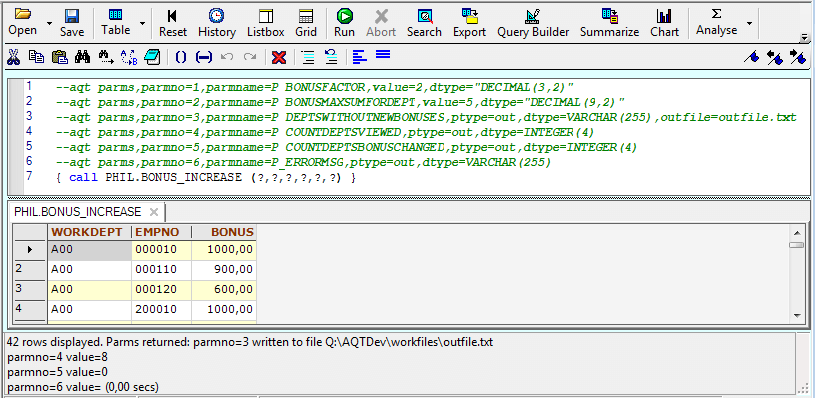Click the BONUS cell 900,00
Image resolution: width=815 pixels, height=398 pixels.
tap(224, 270)
